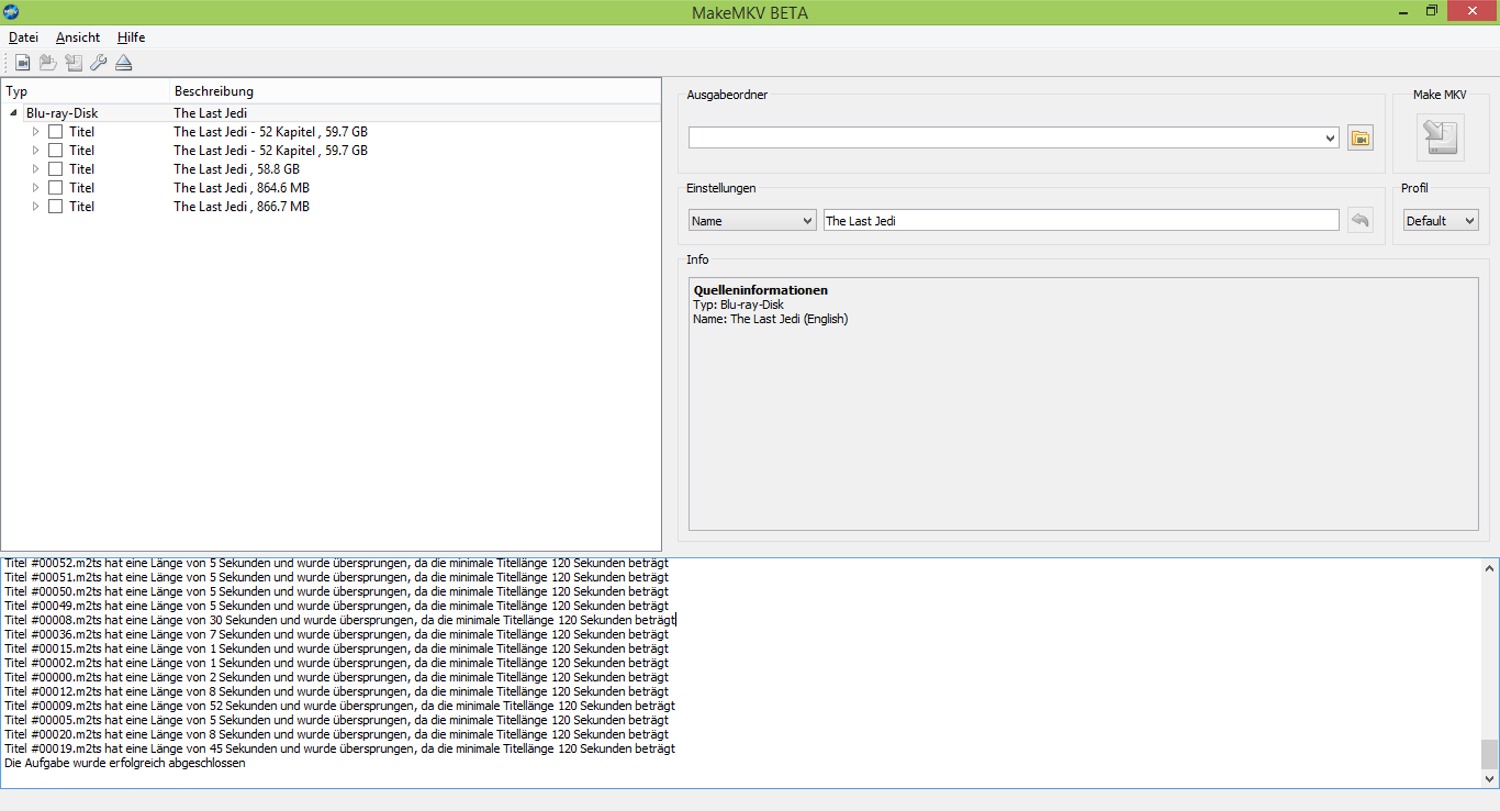Check the 58.8 GB title checkbox

(x=55, y=169)
